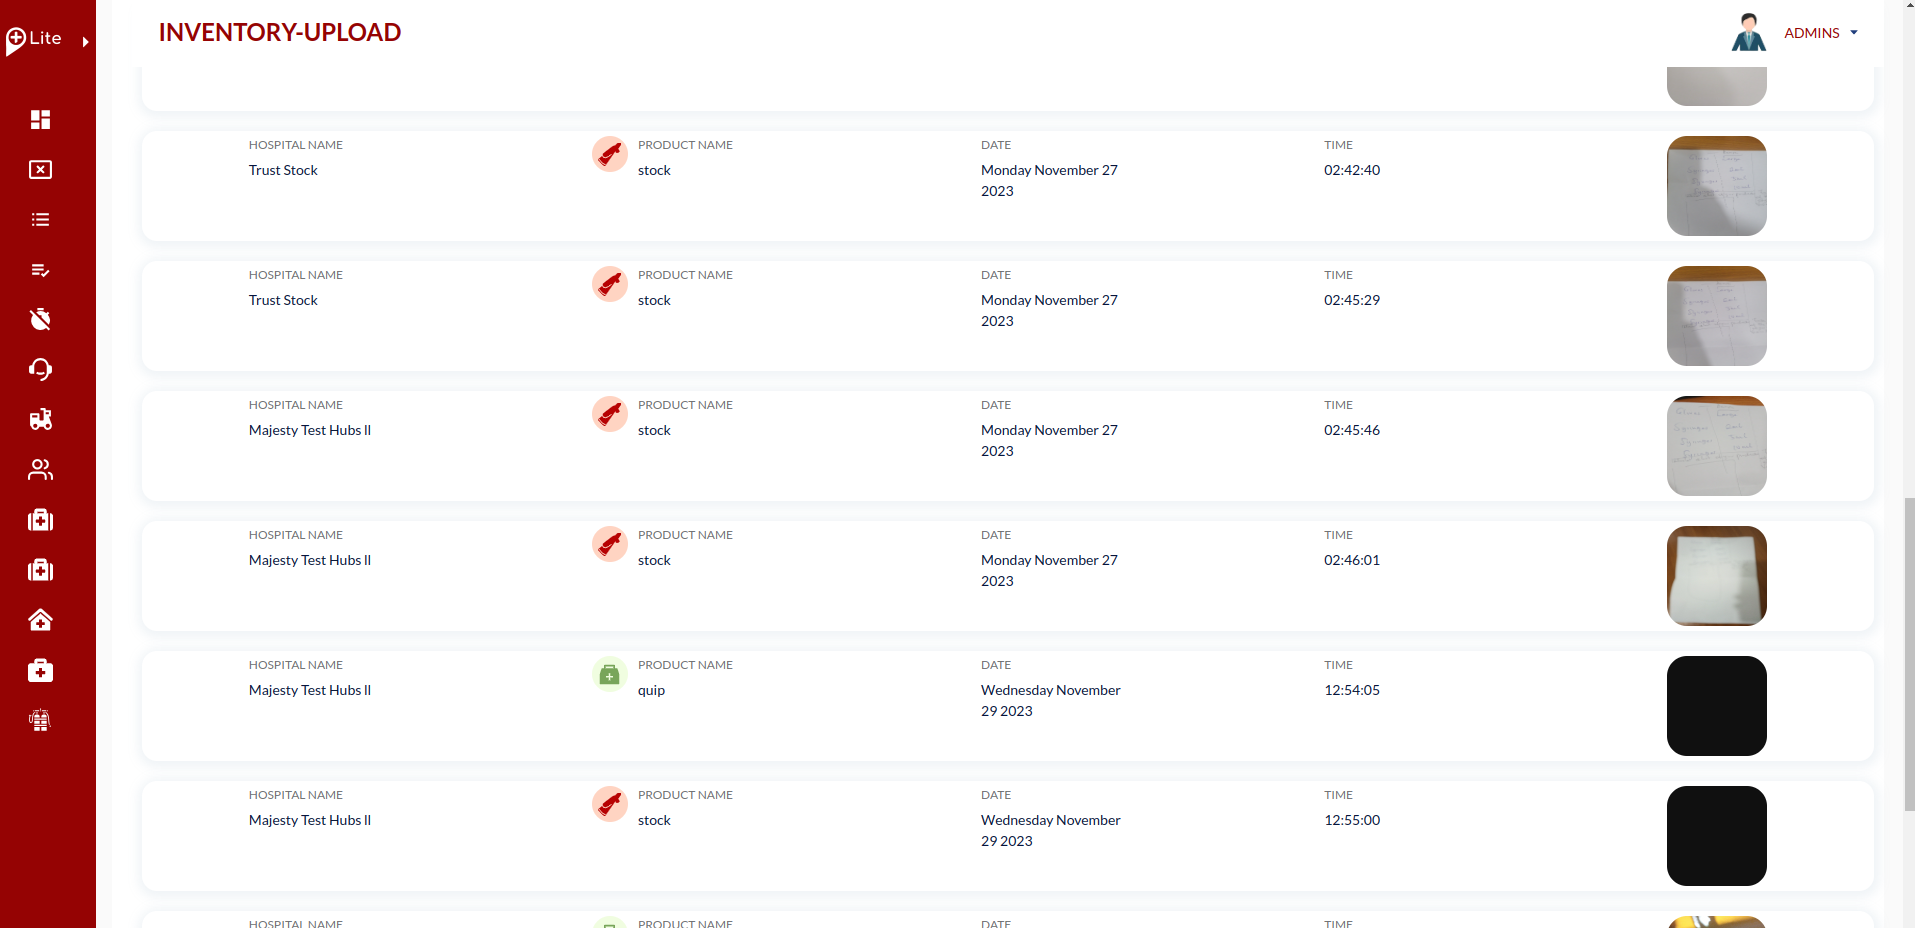The width and height of the screenshot is (1915, 928).
Task: Click the cancelled box-with-X sidebar icon
Action: [40, 170]
